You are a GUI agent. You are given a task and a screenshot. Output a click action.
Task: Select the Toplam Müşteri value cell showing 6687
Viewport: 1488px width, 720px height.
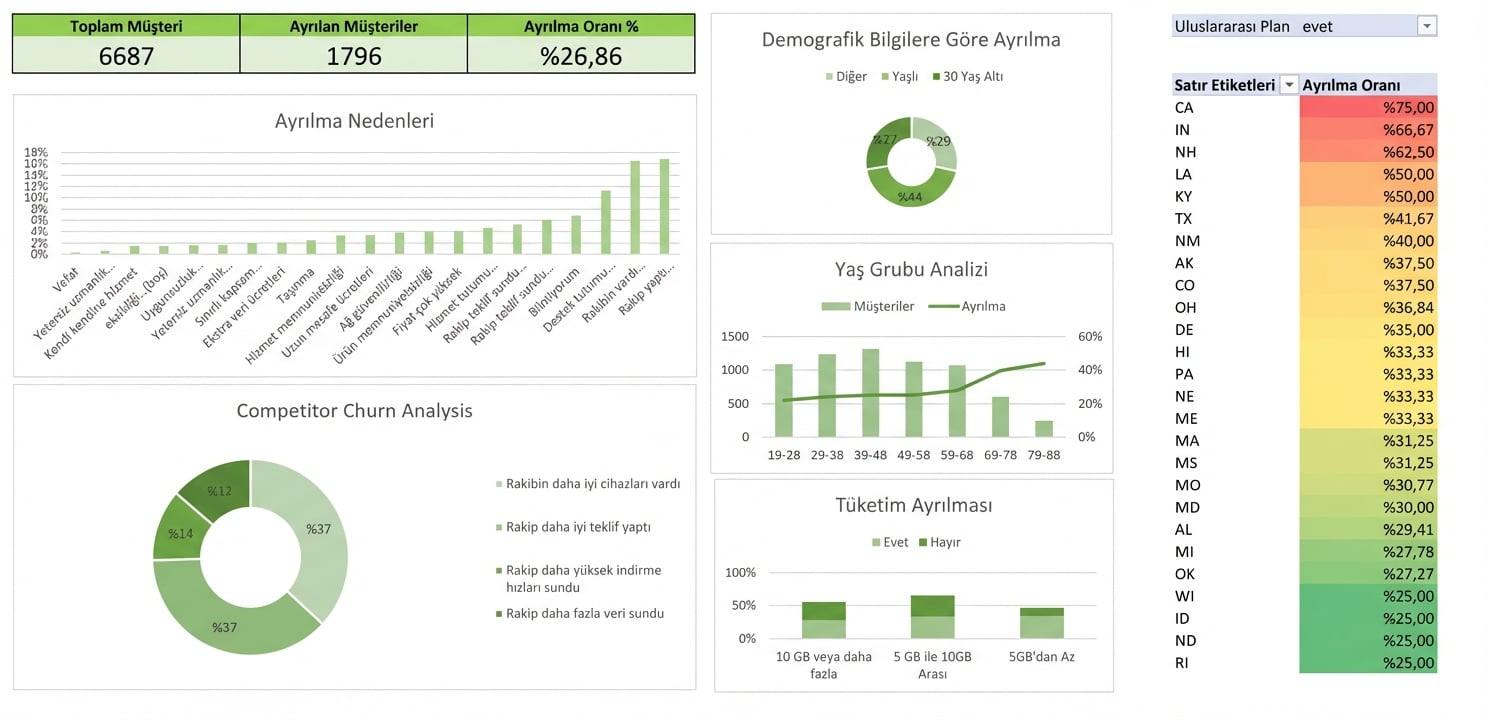coord(124,54)
